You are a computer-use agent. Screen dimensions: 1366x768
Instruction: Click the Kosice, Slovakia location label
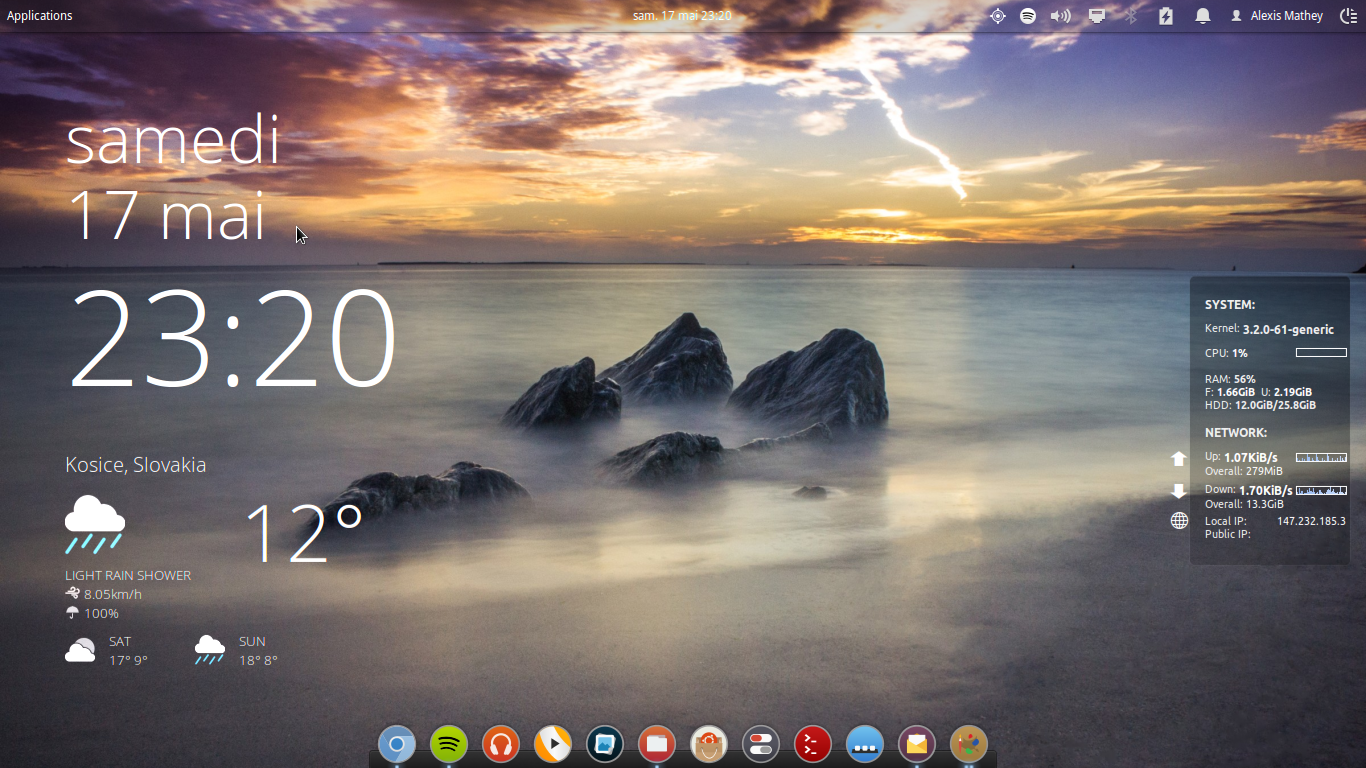click(135, 464)
